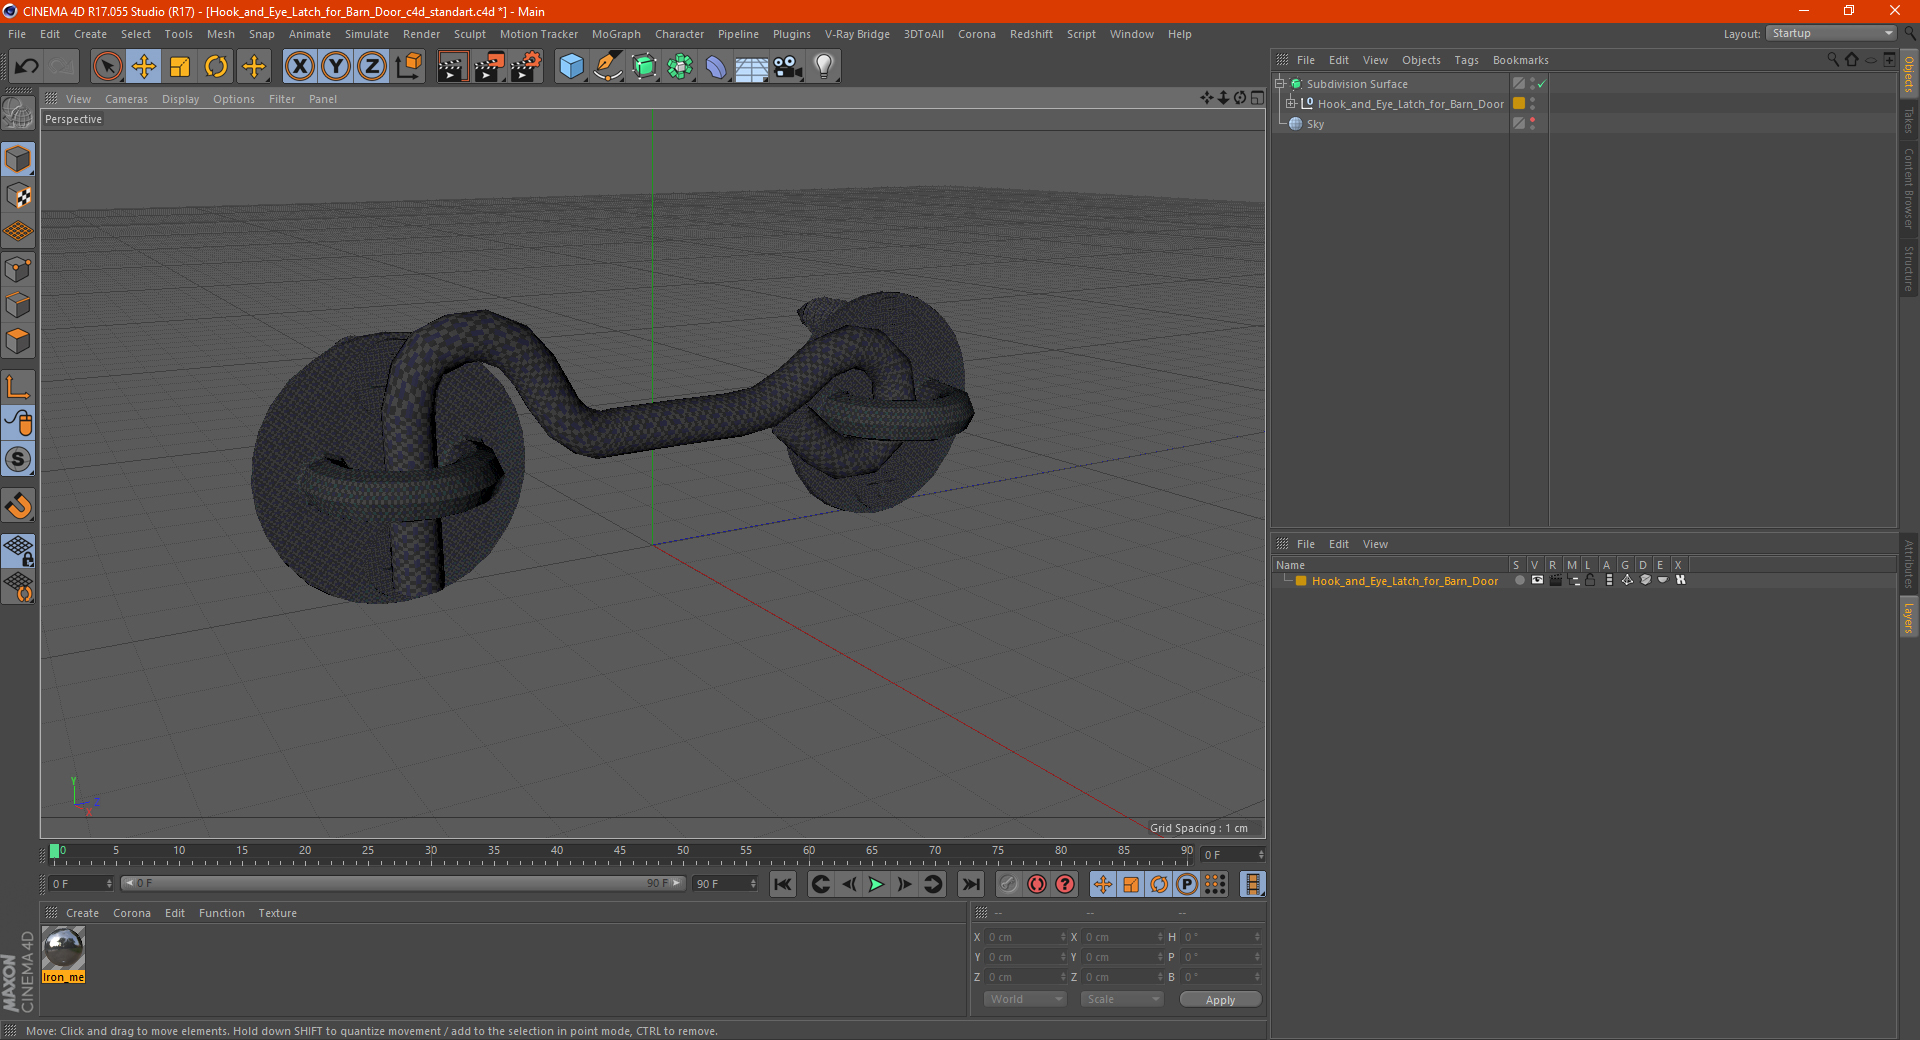This screenshot has width=1920, height=1040.
Task: Add a Camera object
Action: point(788,67)
